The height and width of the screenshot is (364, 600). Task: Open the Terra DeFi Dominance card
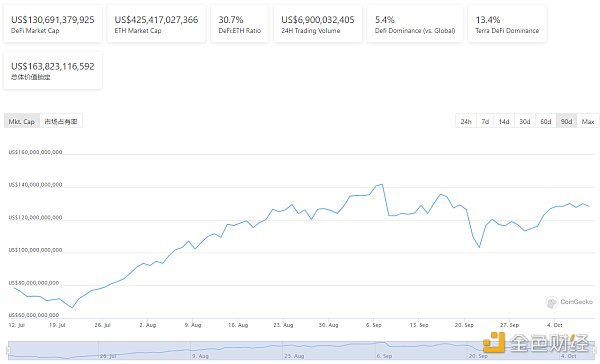click(x=507, y=24)
